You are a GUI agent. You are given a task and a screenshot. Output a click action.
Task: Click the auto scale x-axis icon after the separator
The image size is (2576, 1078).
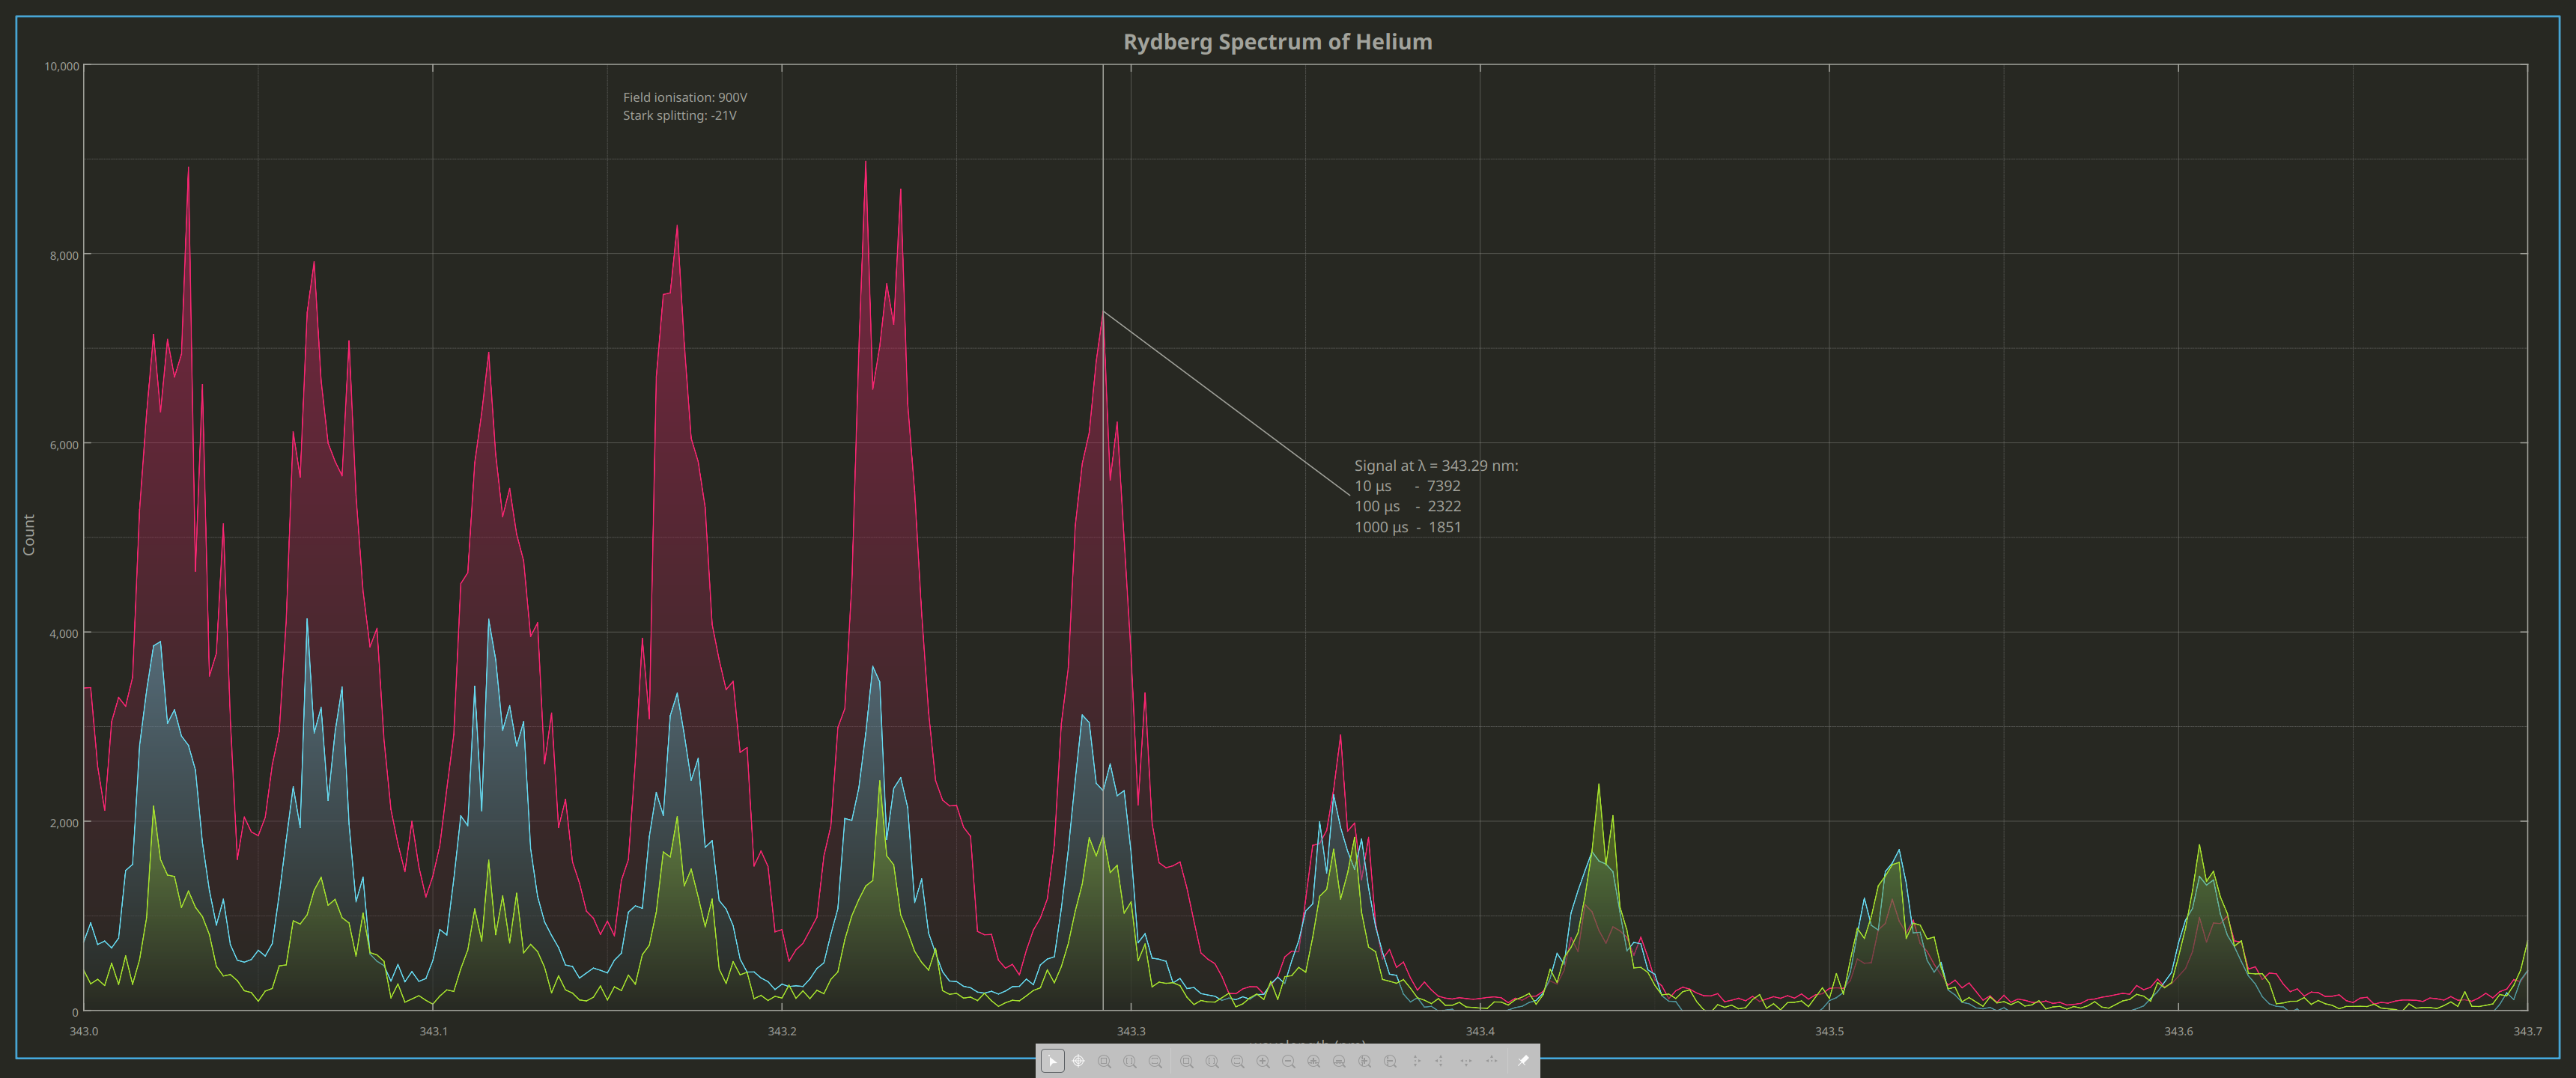tap(1212, 1061)
